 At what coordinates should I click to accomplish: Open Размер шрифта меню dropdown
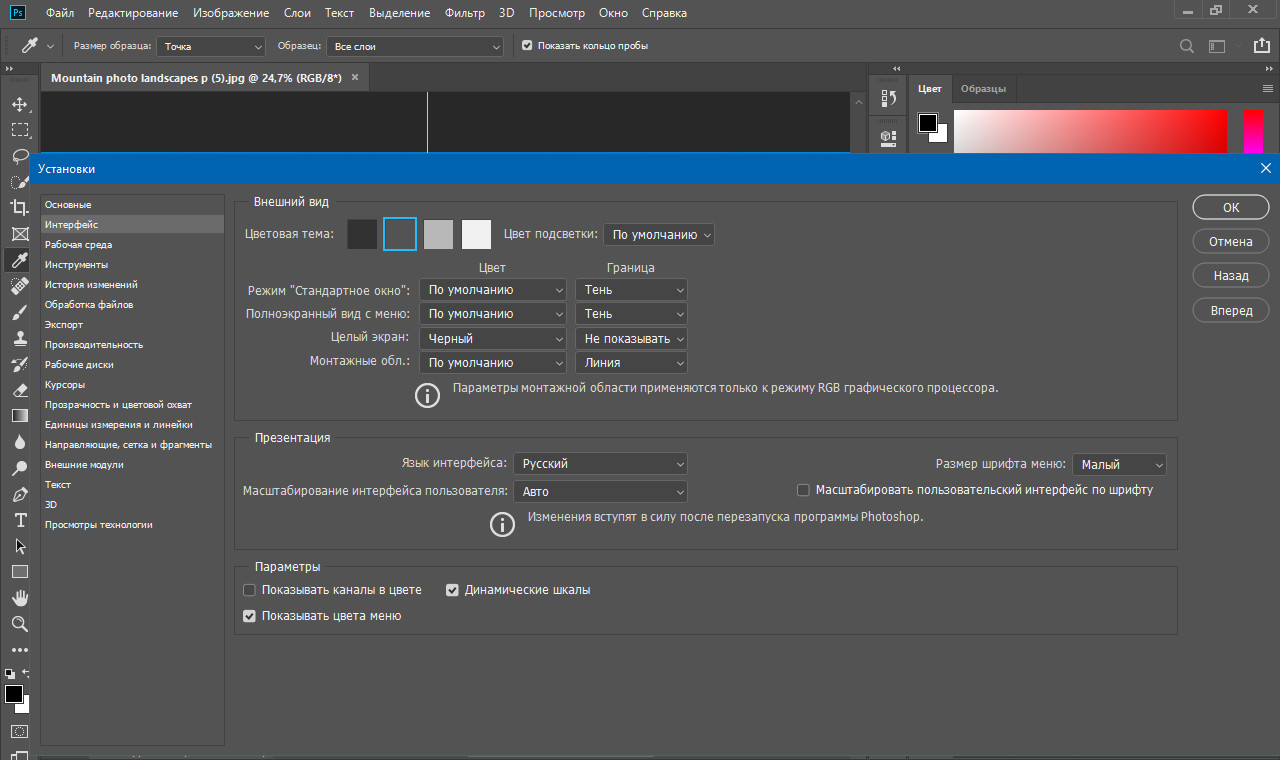(x=1119, y=465)
